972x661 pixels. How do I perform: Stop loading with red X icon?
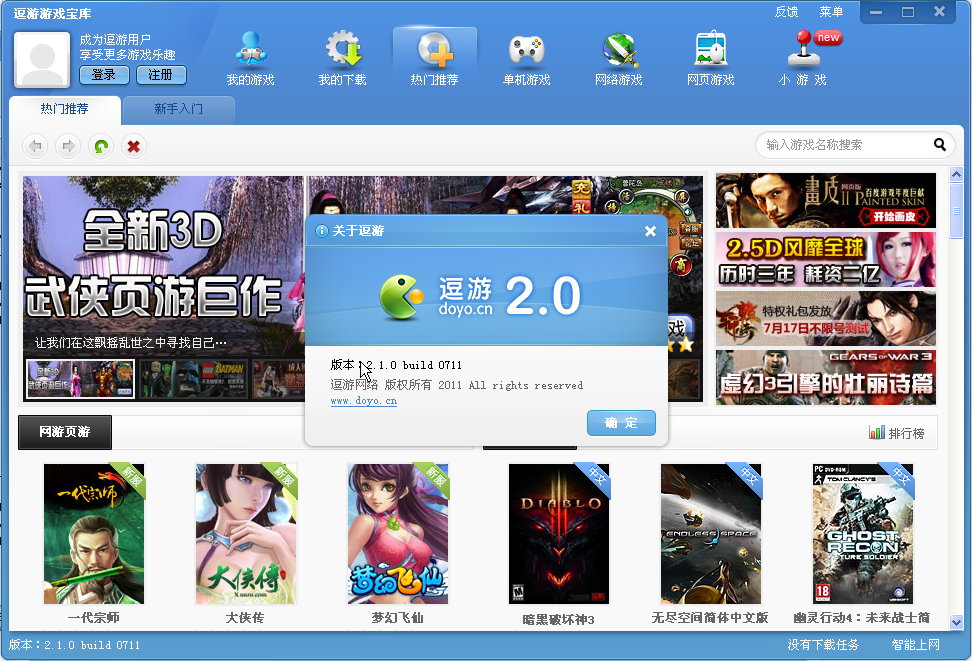click(133, 146)
